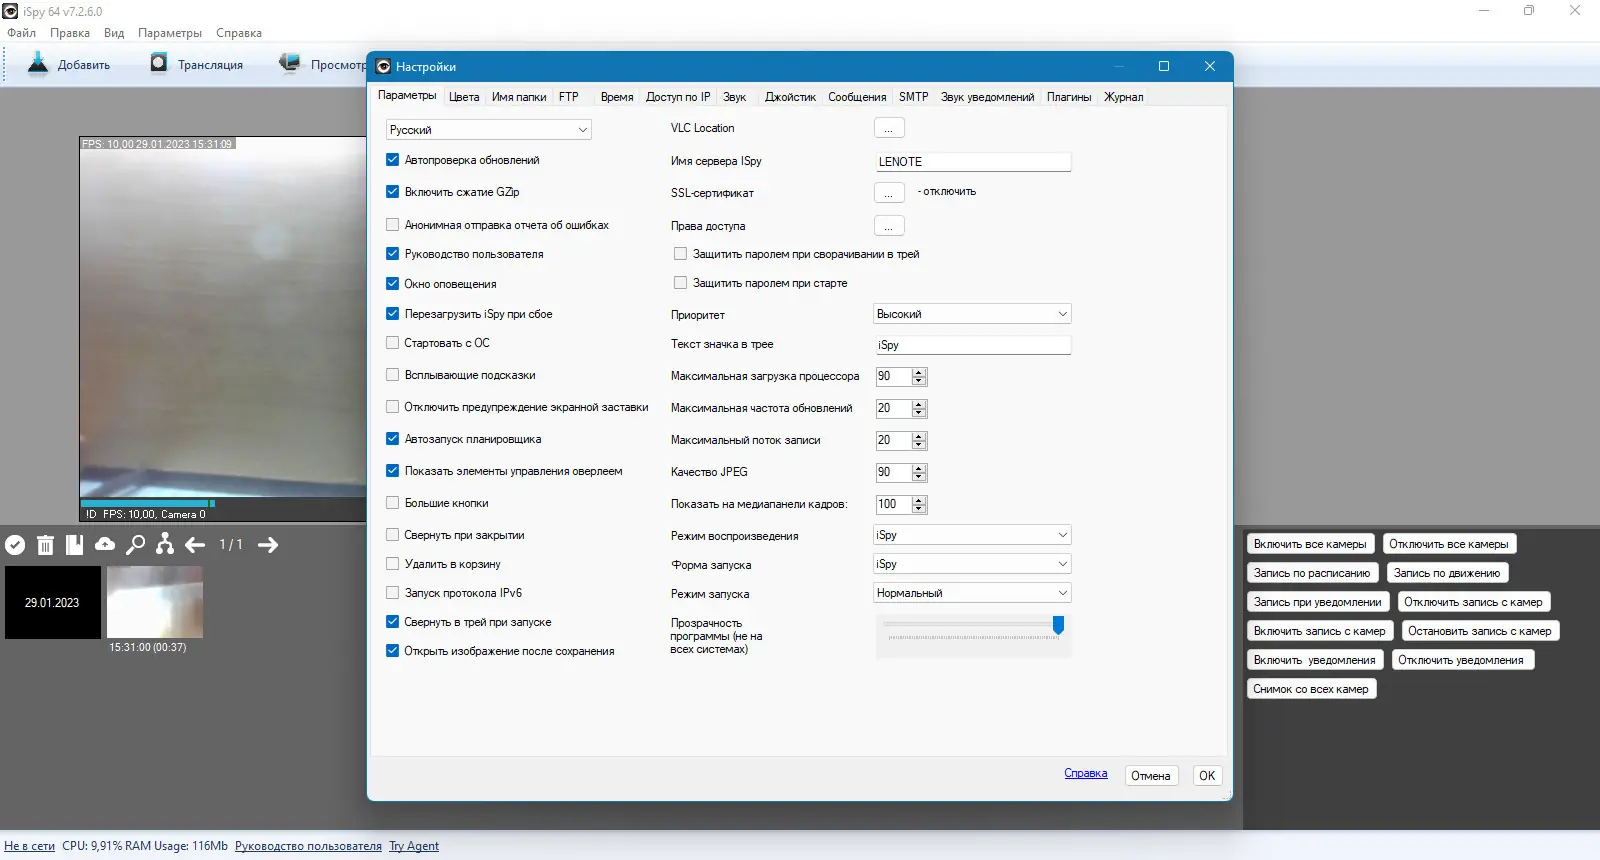The image size is (1600, 860).
Task: Open the Журнал tab
Action: pos(1124,97)
